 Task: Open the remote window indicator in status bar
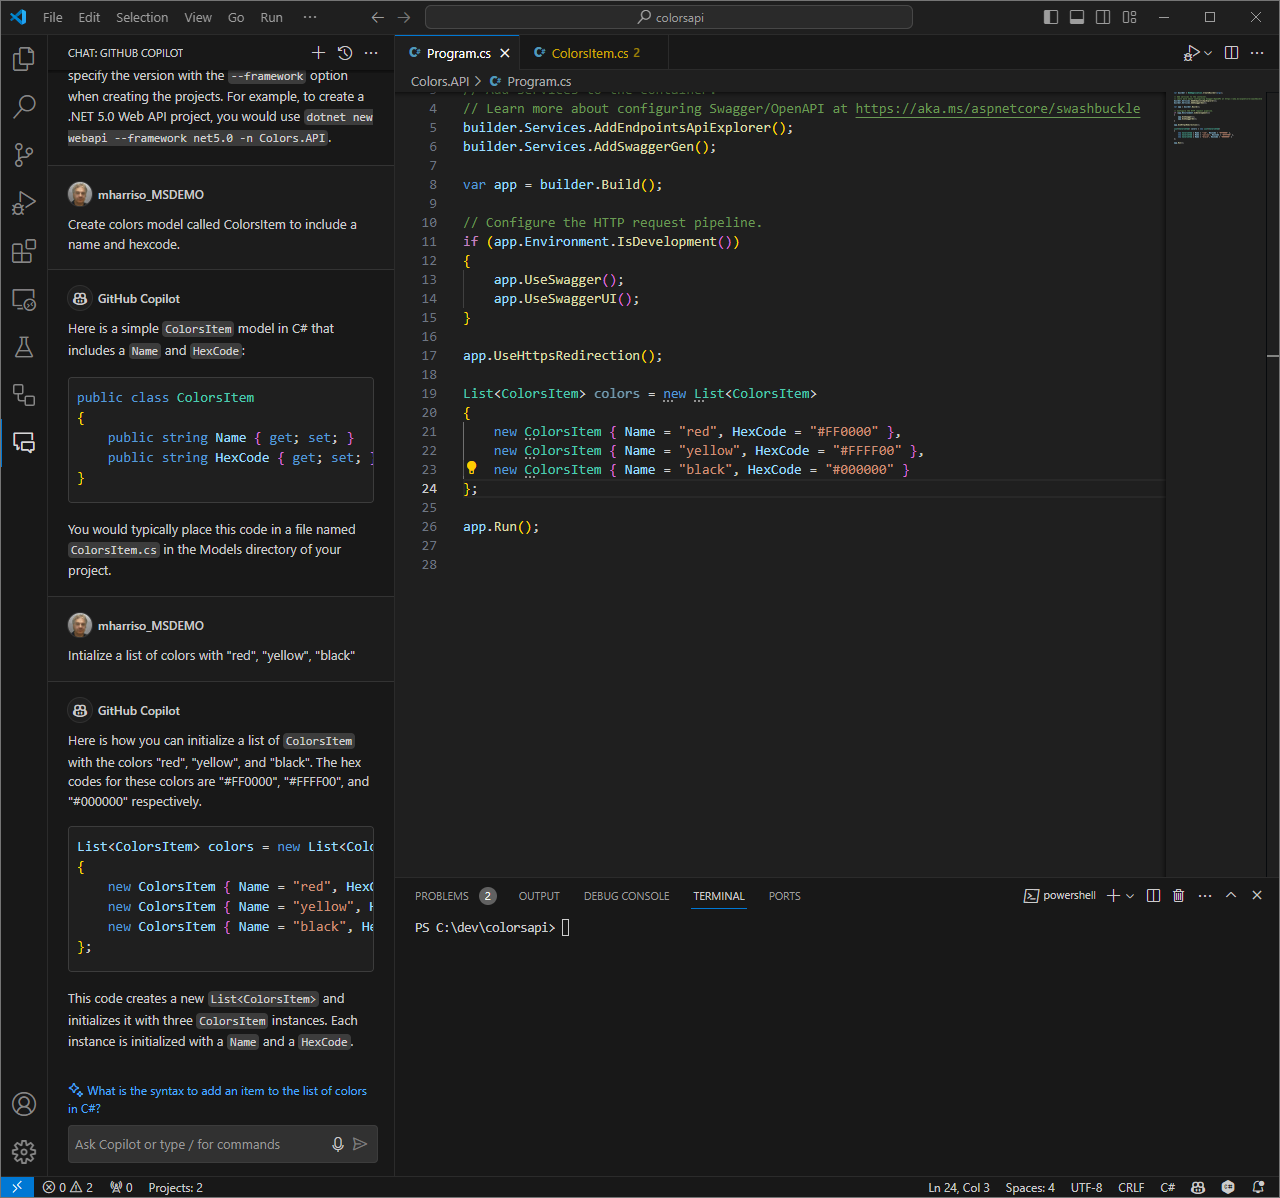(x=17, y=1187)
